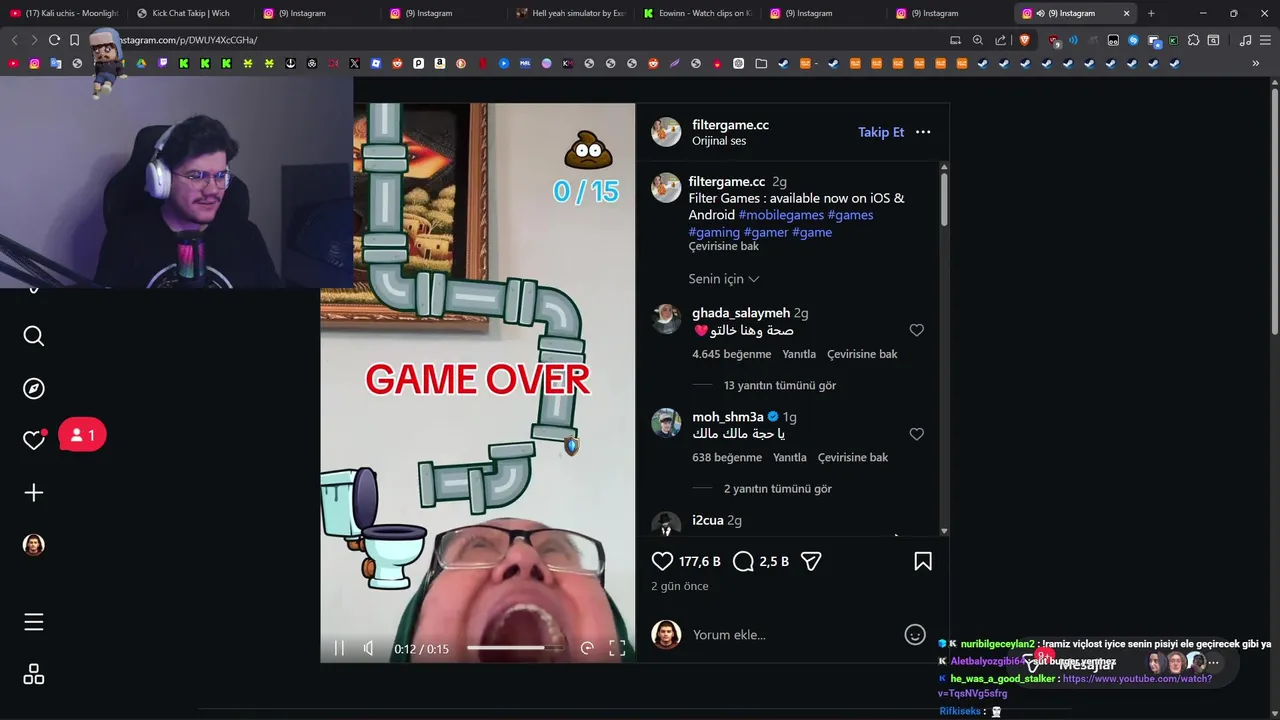1280x720 pixels.
Task: Open the X bookmark in bookmarks bar
Action: pos(354,63)
